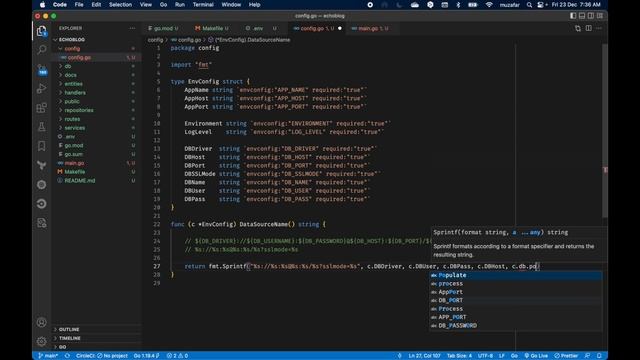
Task: Select DB_PASSWORD autocomplete suggestion
Action: tap(516, 326)
